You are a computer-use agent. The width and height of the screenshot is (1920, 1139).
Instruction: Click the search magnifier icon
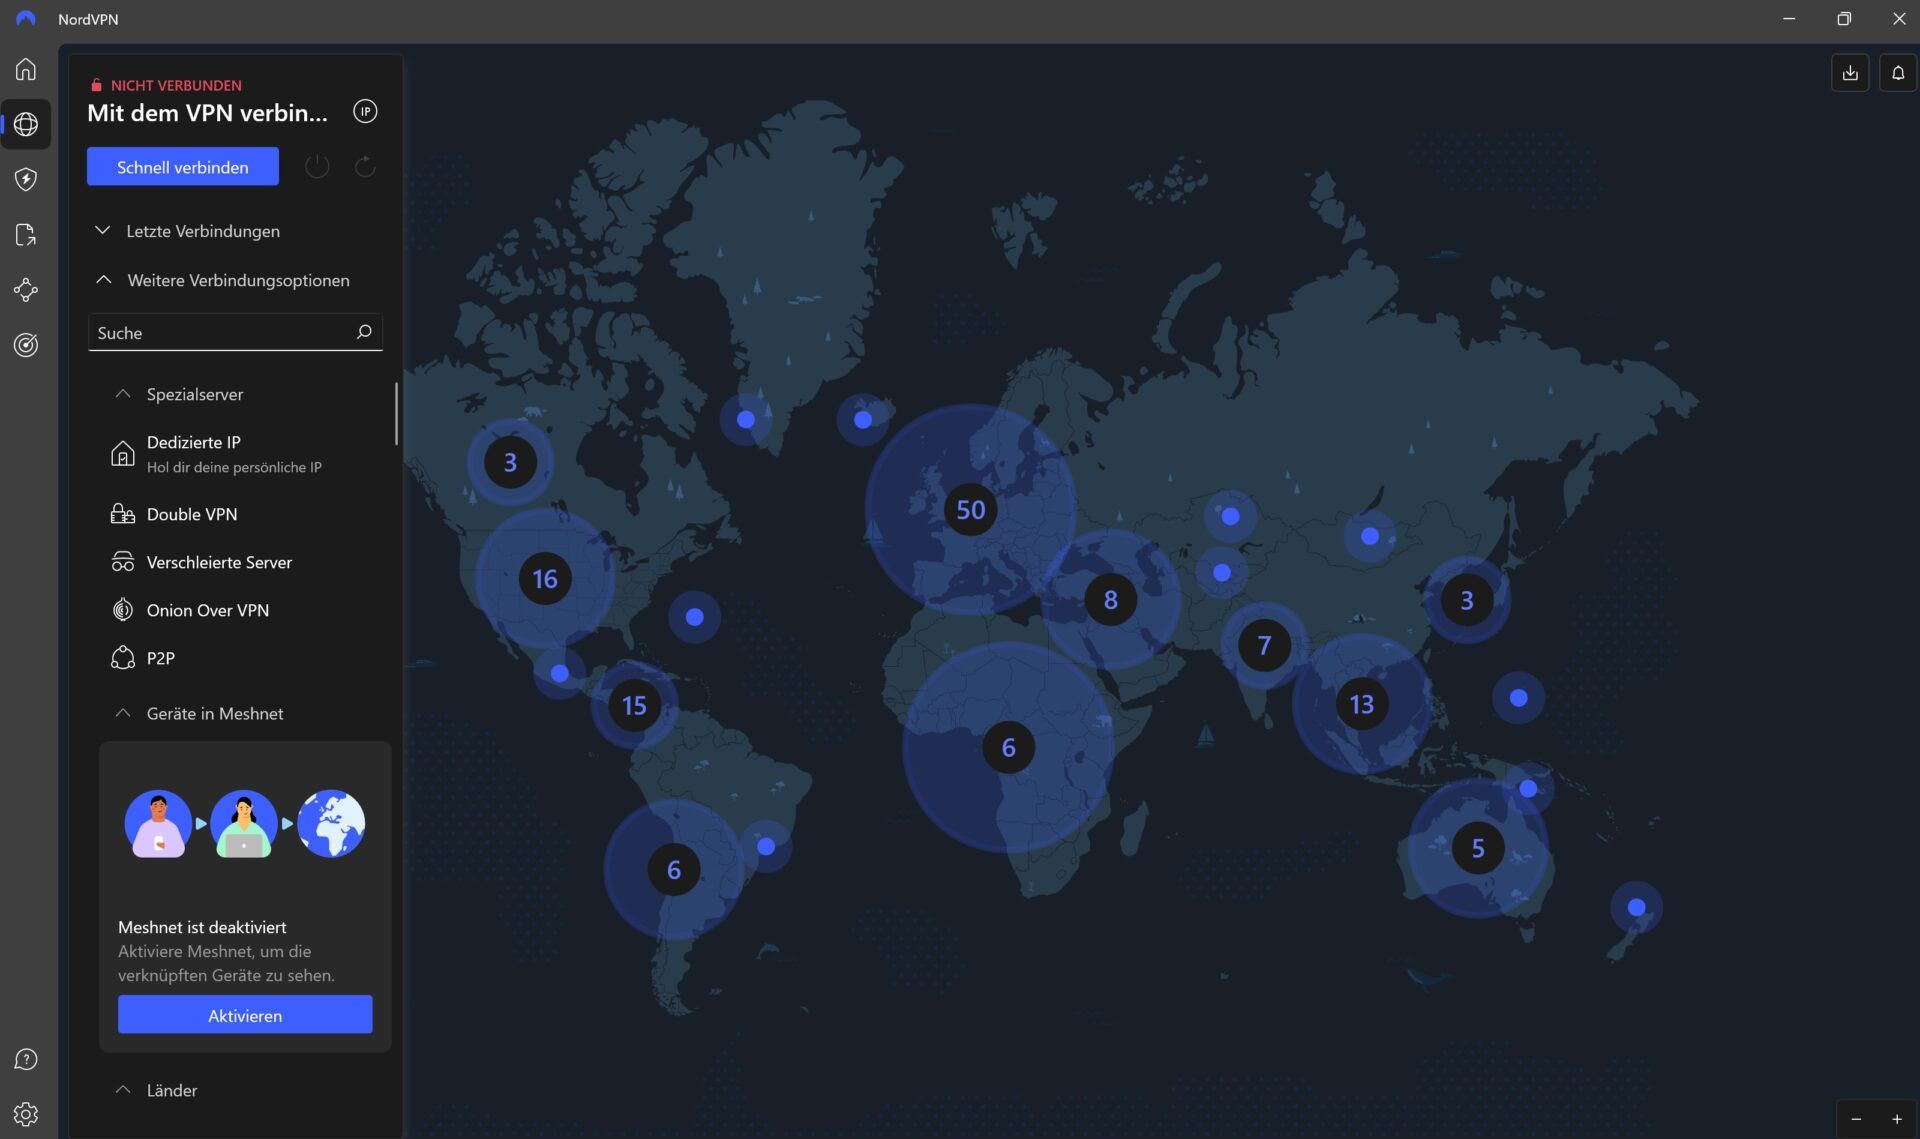coord(364,331)
